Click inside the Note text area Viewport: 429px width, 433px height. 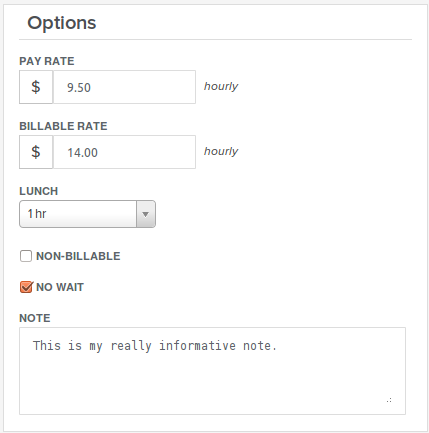[x=212, y=371]
